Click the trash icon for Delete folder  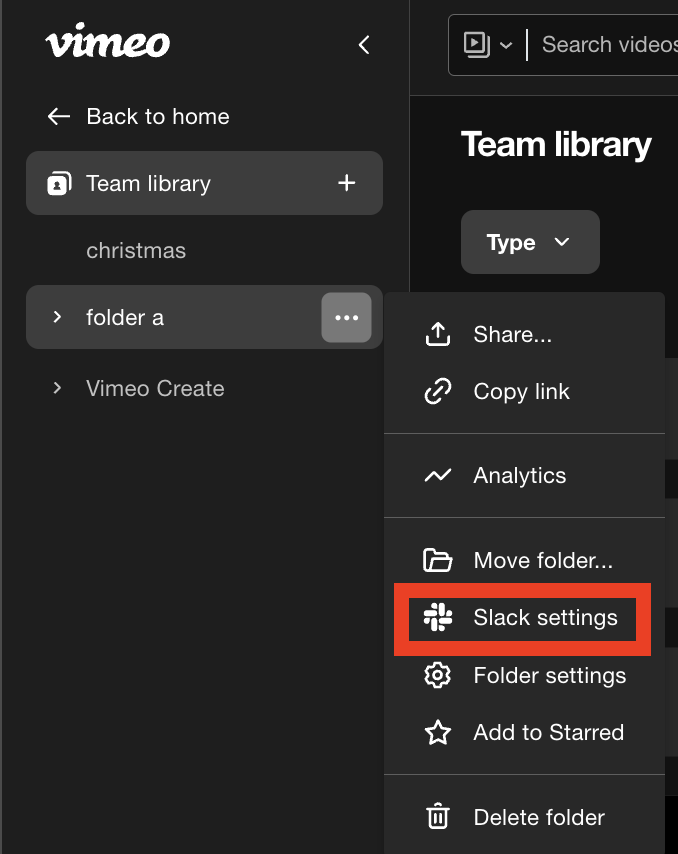[438, 817]
